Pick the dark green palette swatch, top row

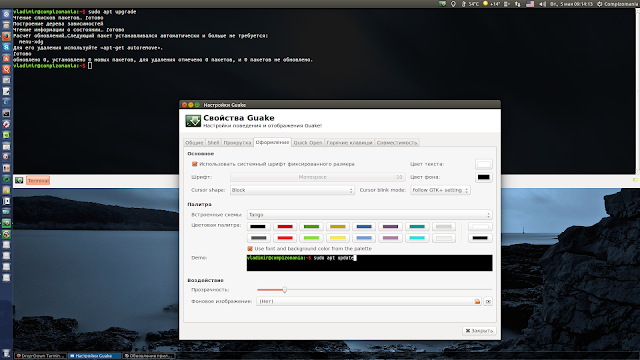point(311,227)
